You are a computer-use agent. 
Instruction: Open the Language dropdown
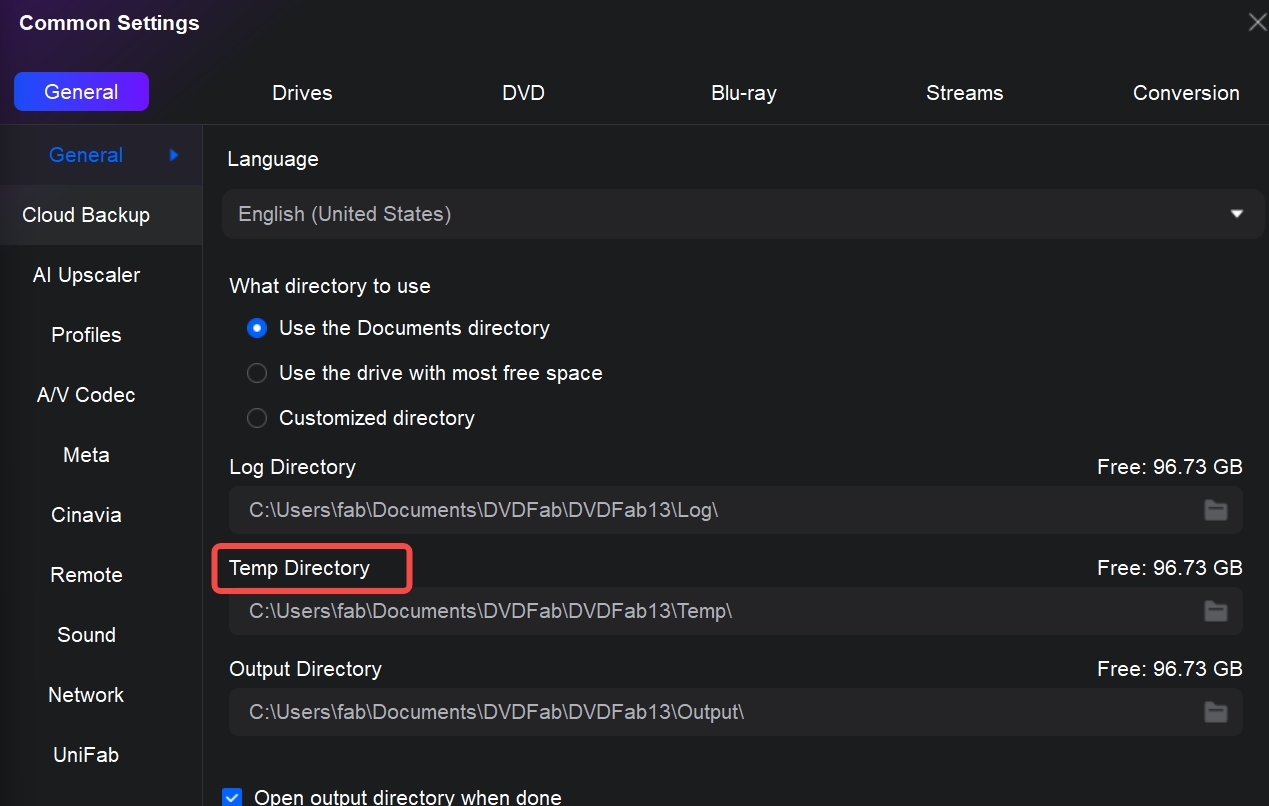point(743,214)
